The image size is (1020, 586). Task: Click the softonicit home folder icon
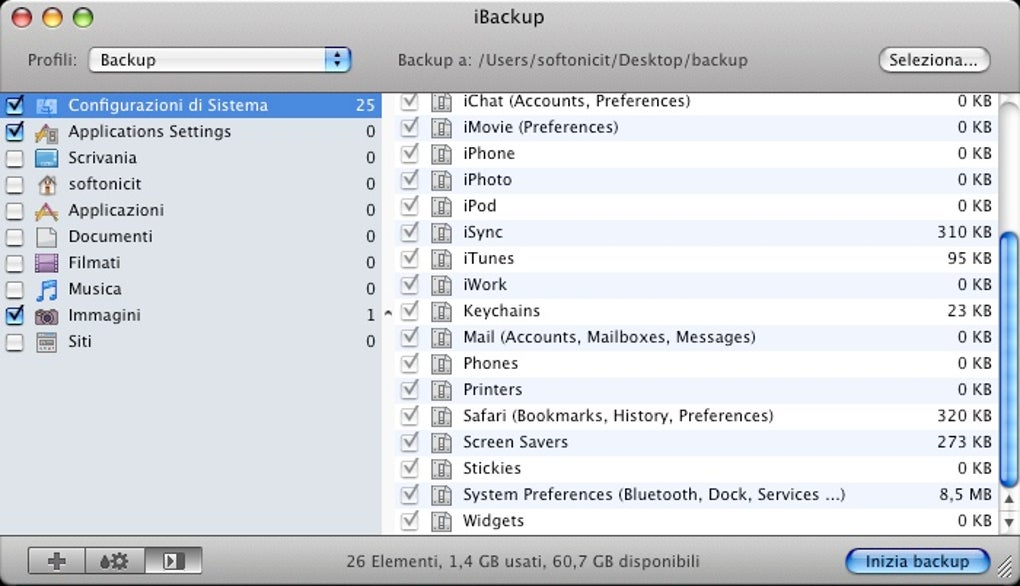[x=46, y=185]
